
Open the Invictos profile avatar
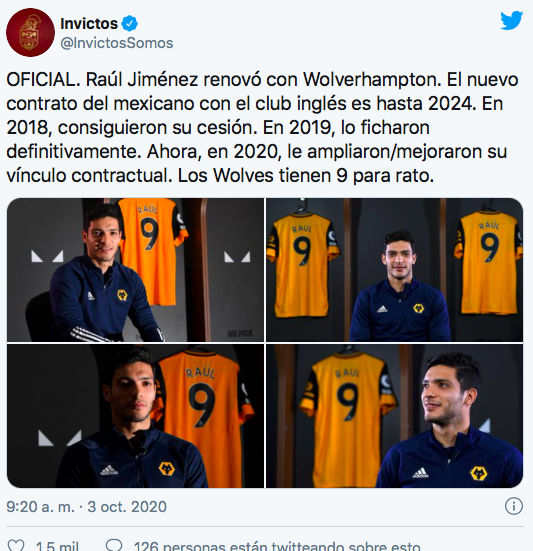30,32
